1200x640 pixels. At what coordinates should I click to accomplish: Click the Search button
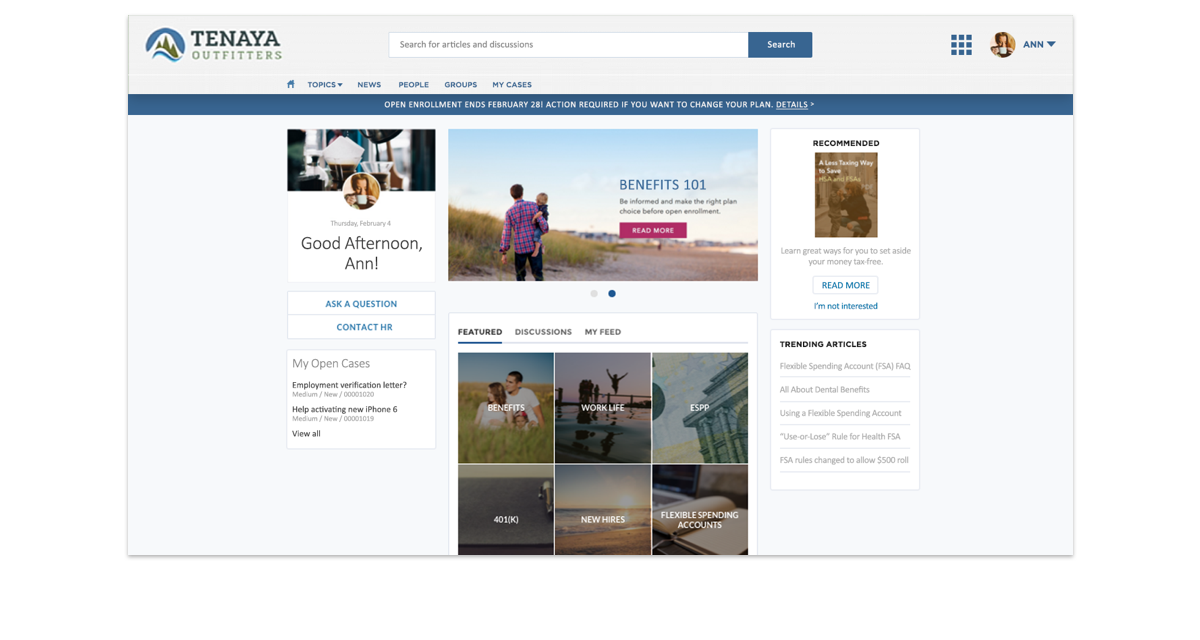tap(780, 45)
